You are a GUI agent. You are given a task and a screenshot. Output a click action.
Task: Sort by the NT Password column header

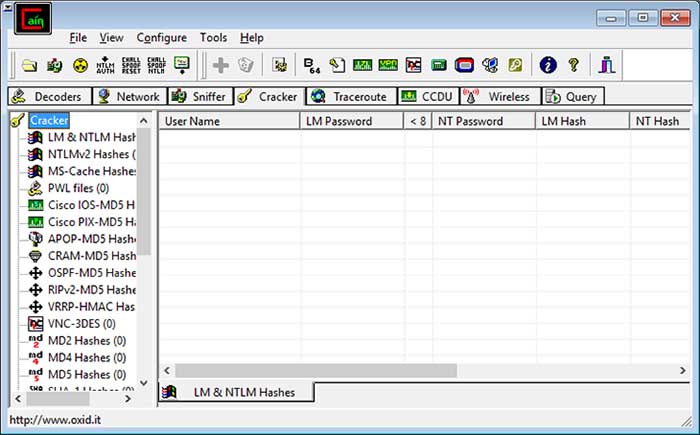tap(483, 121)
